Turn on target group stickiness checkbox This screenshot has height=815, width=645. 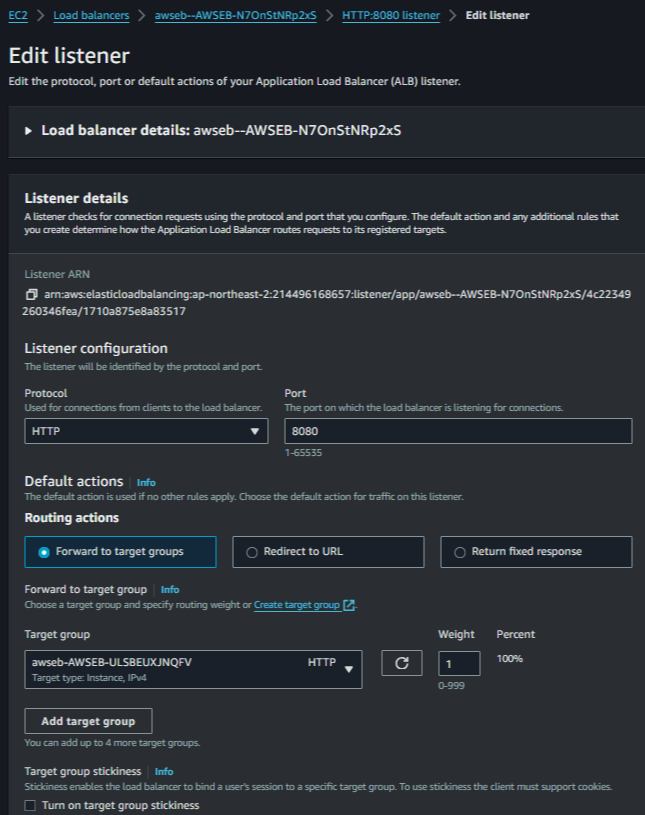coord(31,805)
